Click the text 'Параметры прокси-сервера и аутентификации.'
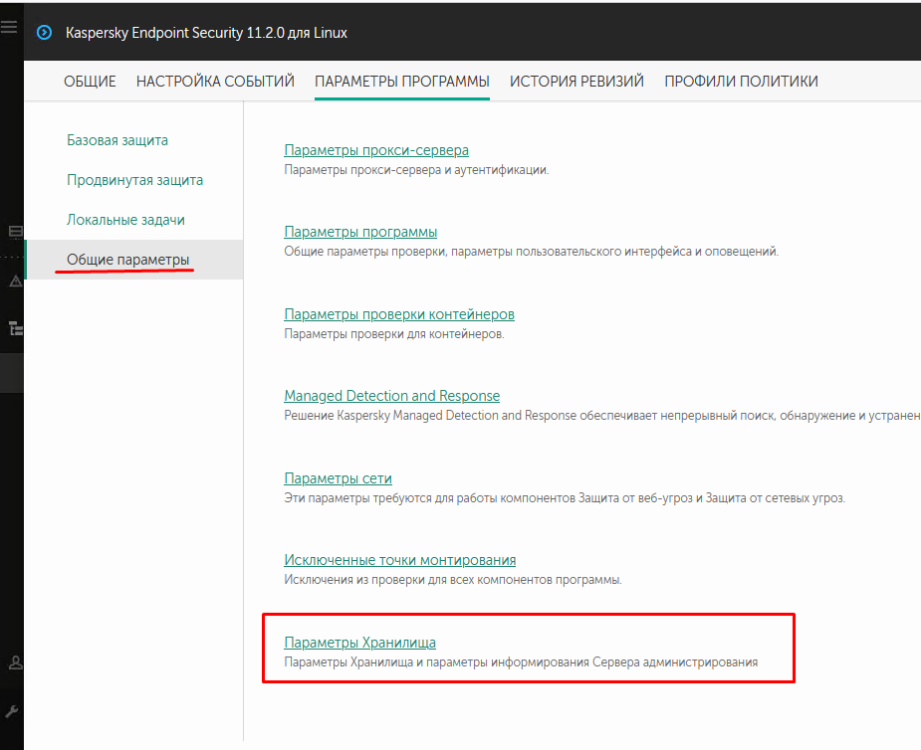The width and height of the screenshot is (921, 750). click(416, 170)
